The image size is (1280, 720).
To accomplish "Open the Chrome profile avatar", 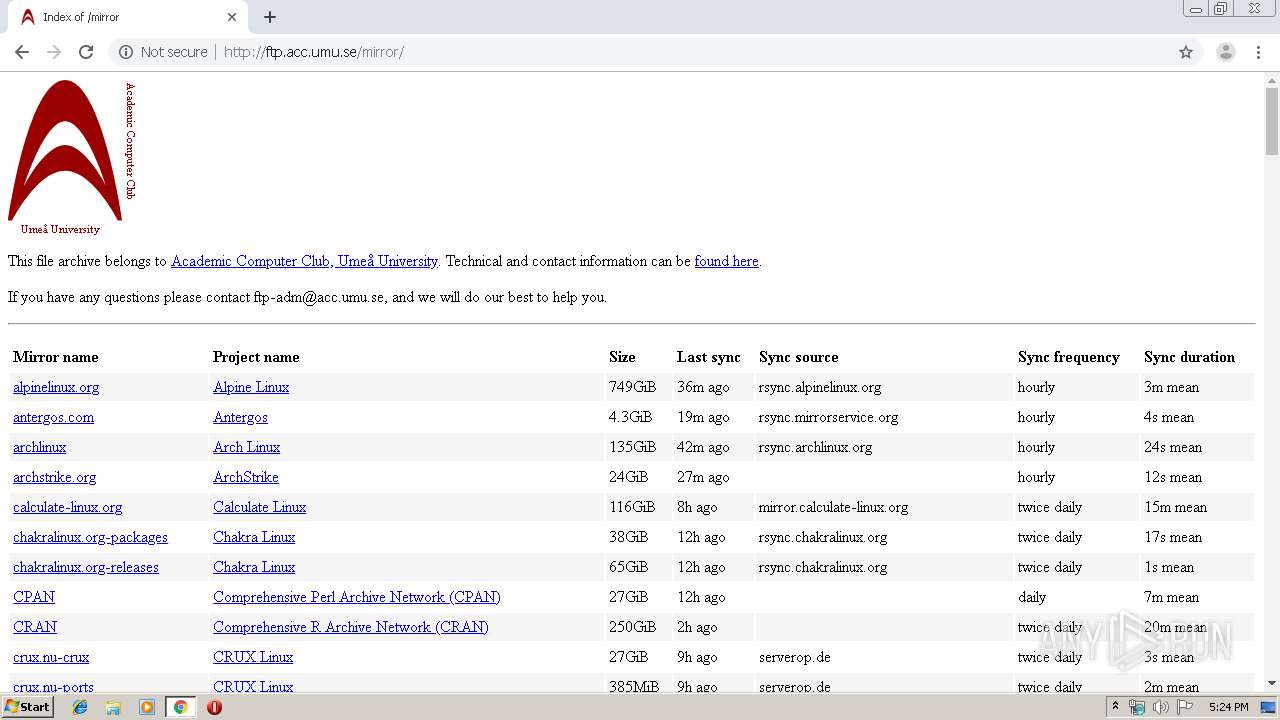I will 1225,52.
